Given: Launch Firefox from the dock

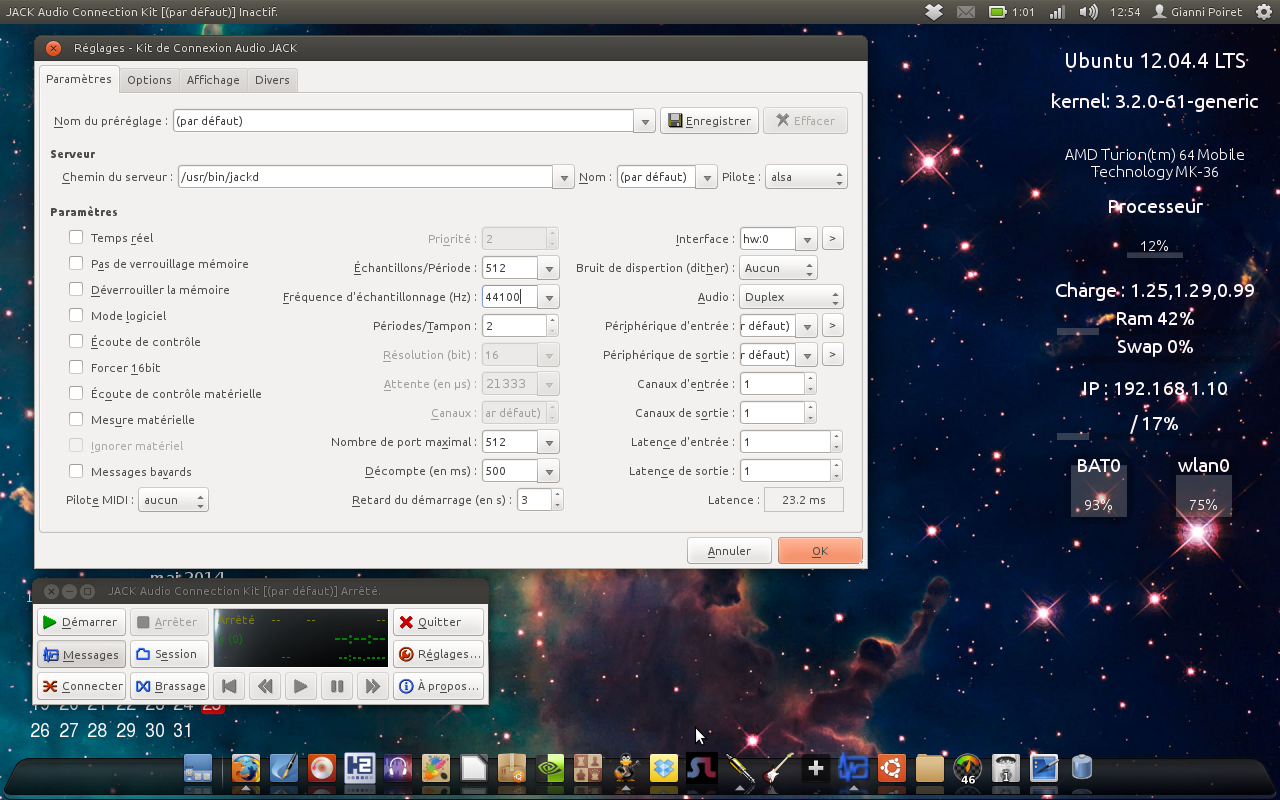Looking at the screenshot, I should [x=245, y=768].
